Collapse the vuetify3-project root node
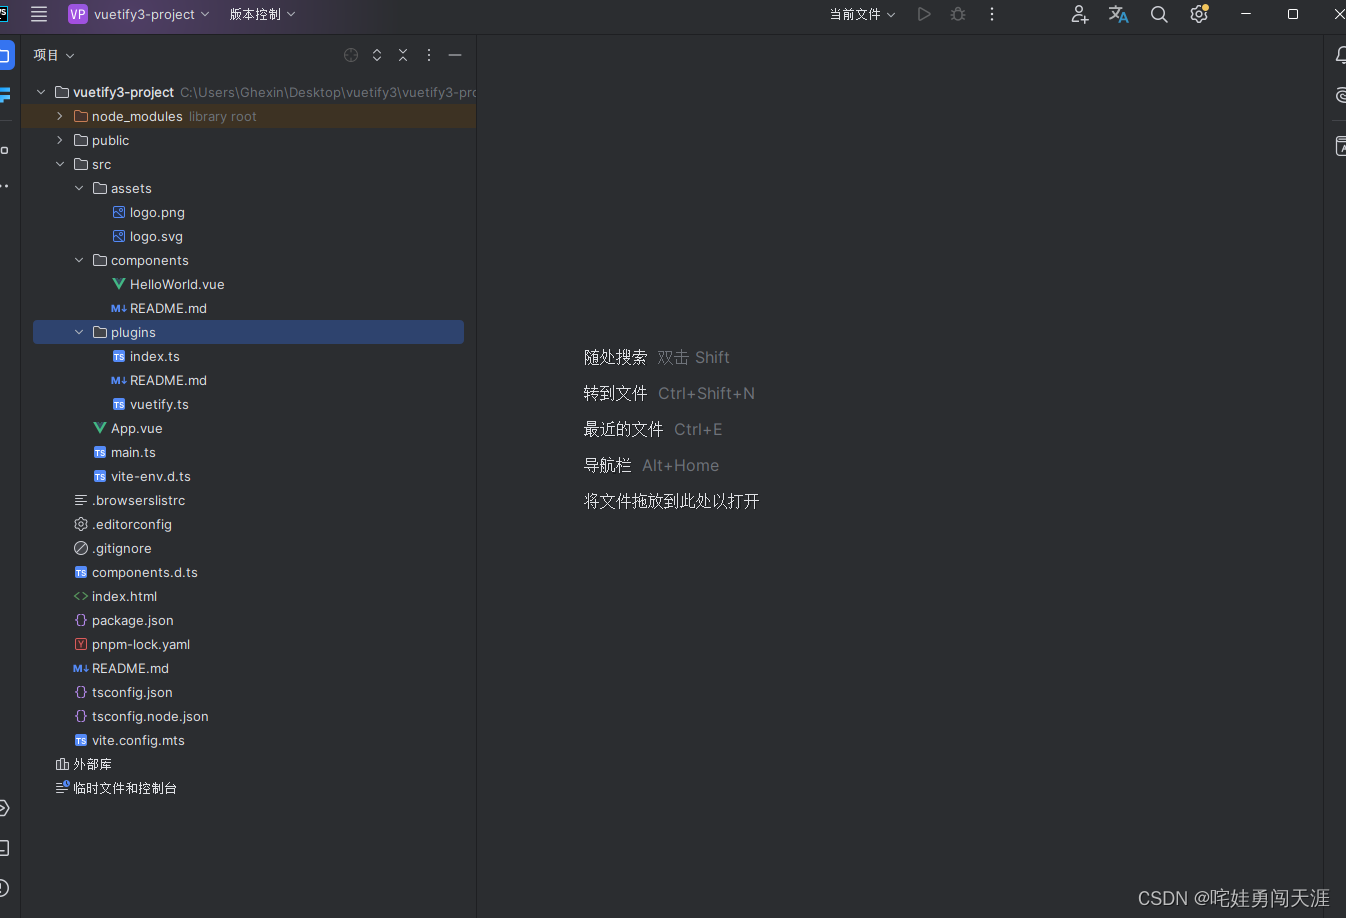1346x918 pixels. point(41,92)
